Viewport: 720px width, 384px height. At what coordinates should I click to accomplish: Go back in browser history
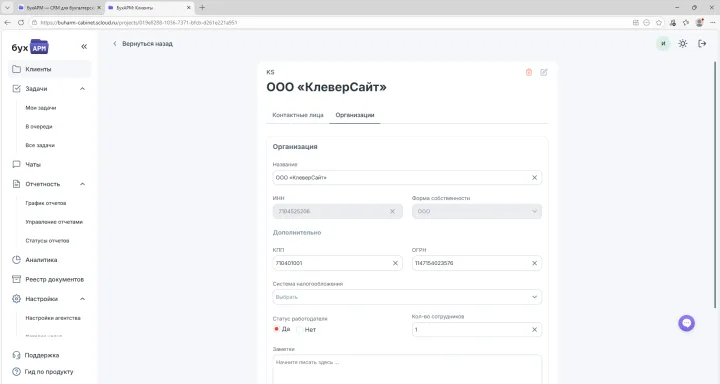point(7,23)
